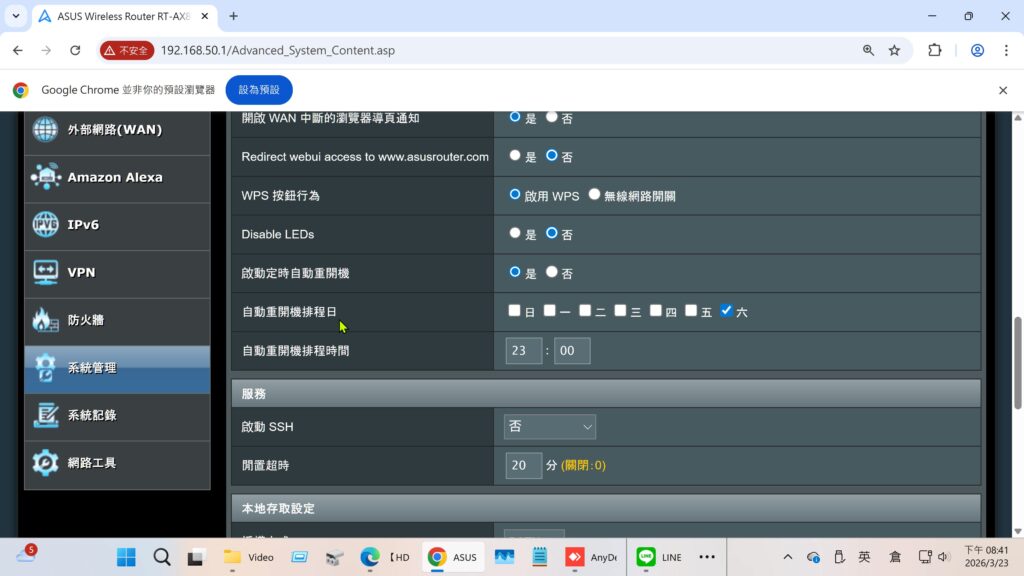Click the 系統記錄 log icon
1024x576 pixels.
pos(46,415)
